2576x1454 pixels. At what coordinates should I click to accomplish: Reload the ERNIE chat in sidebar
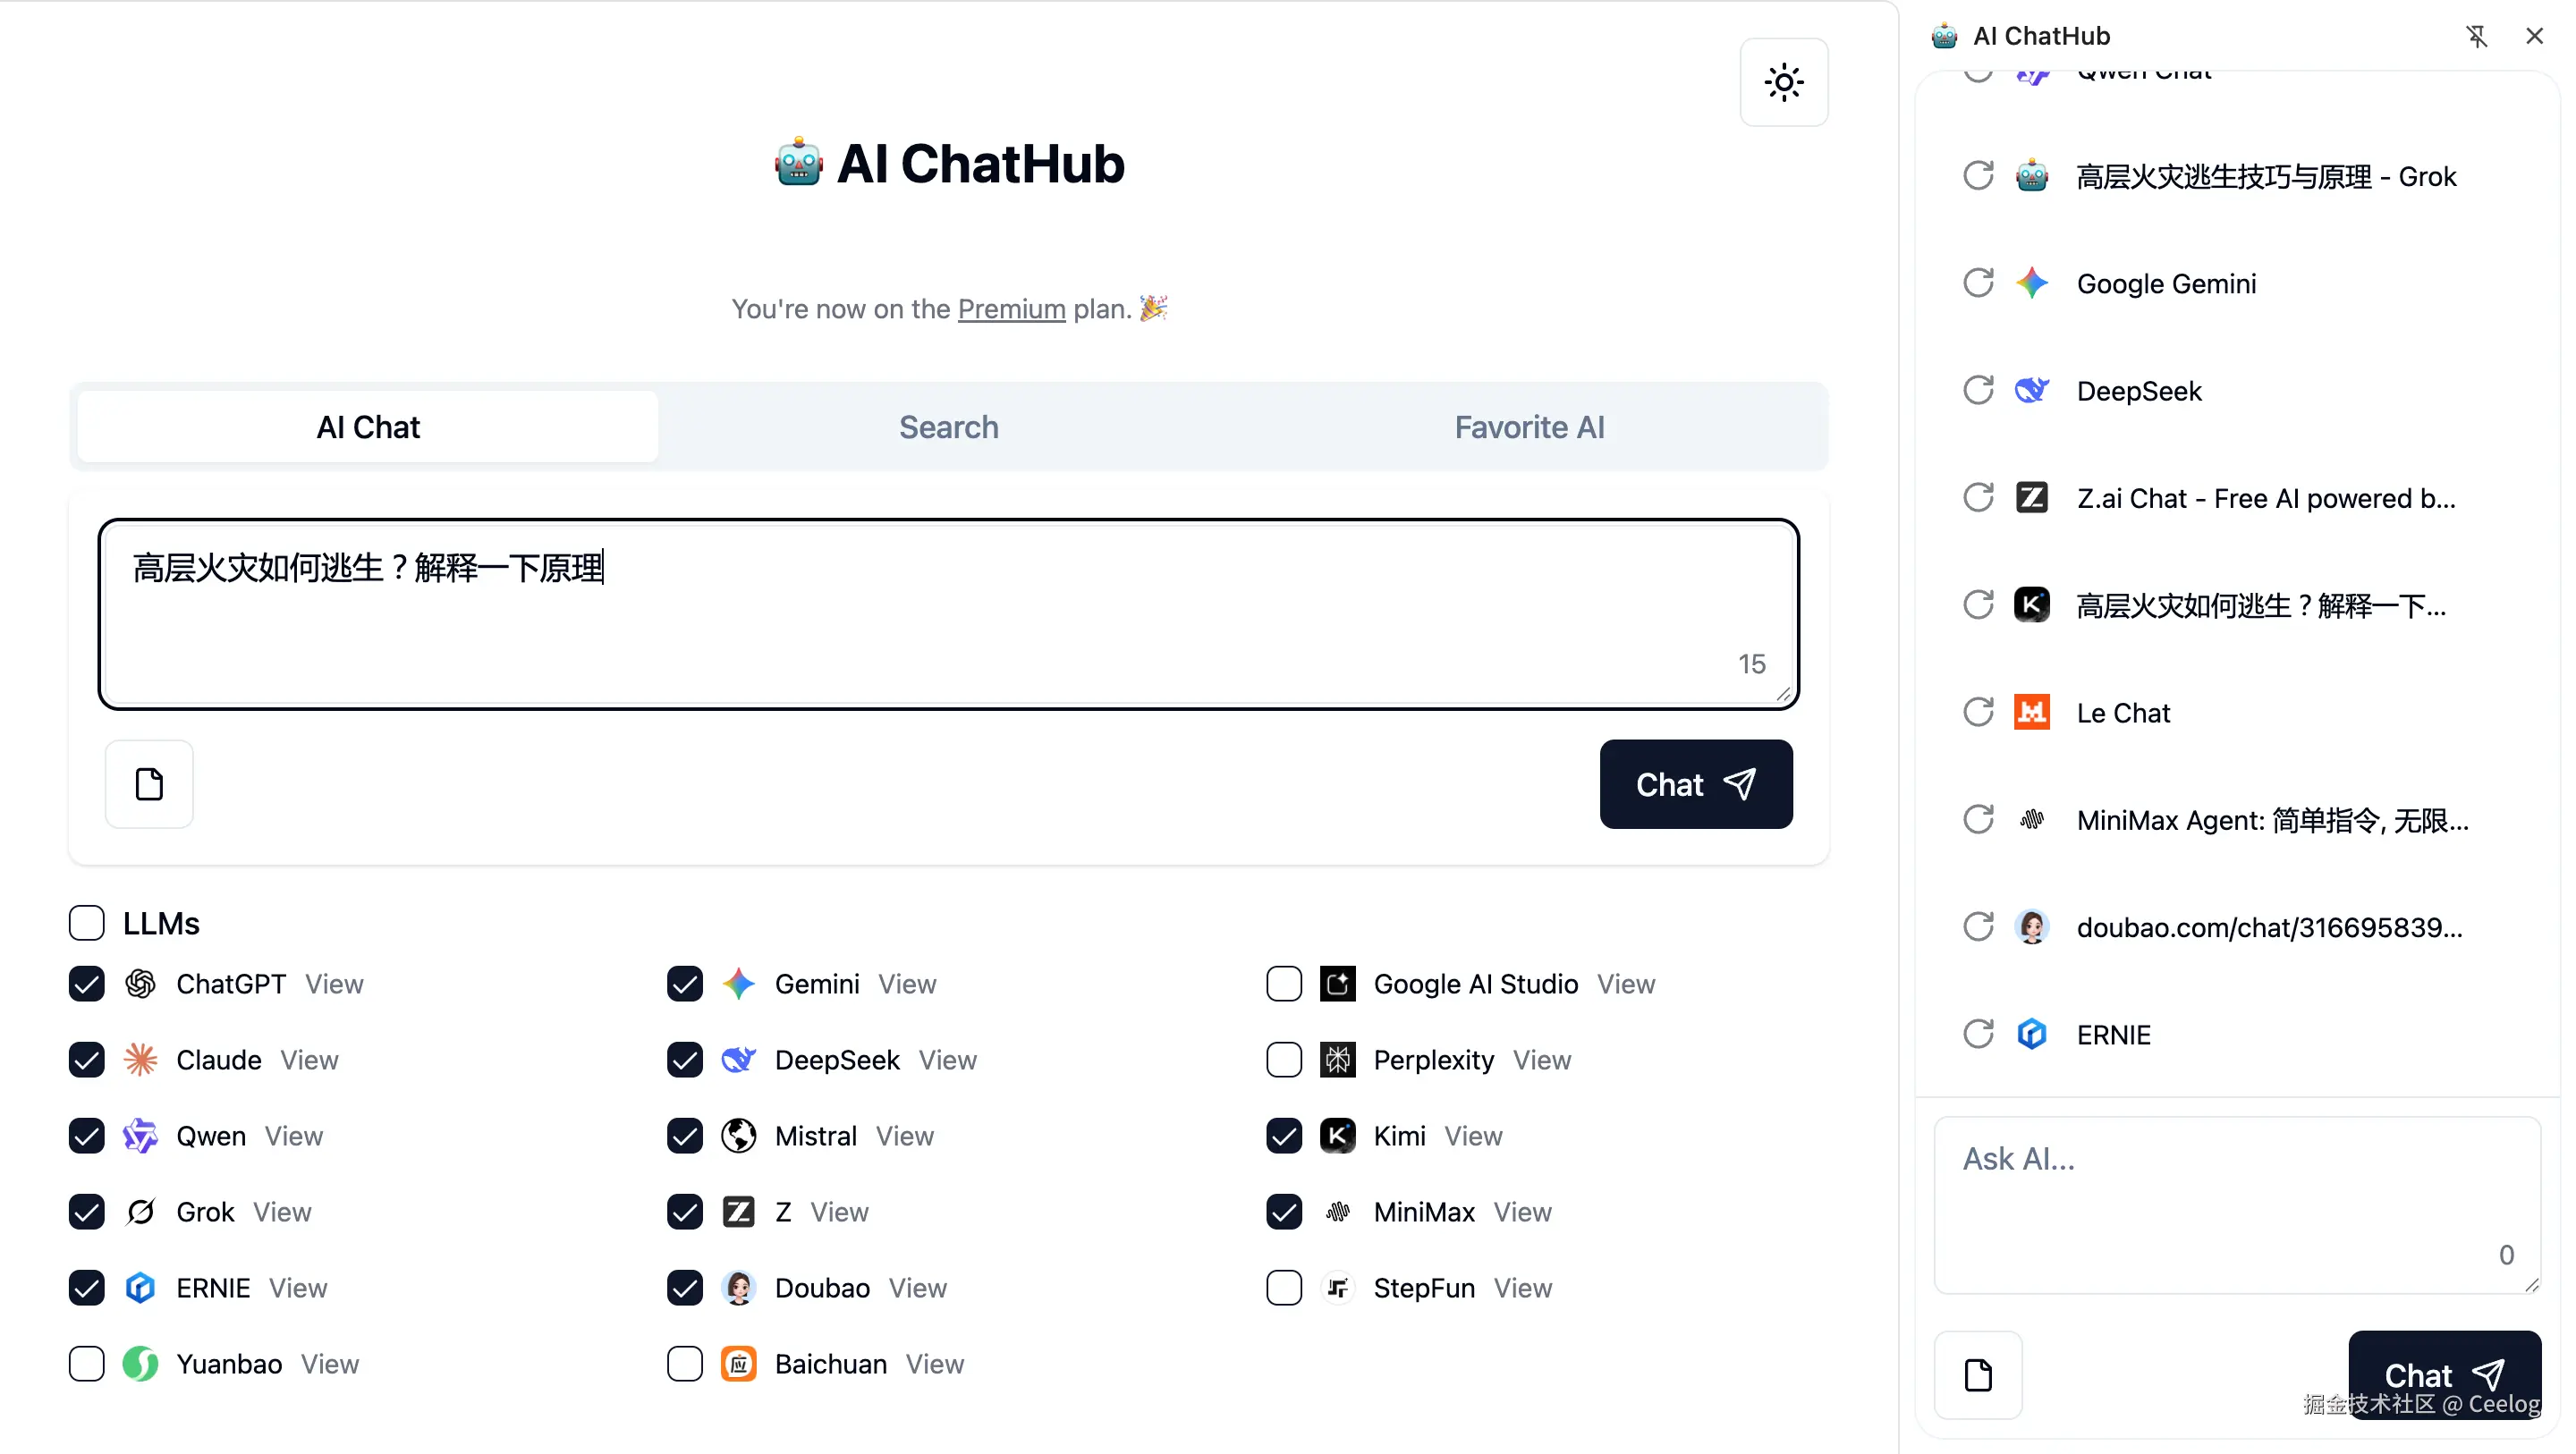(1978, 1033)
